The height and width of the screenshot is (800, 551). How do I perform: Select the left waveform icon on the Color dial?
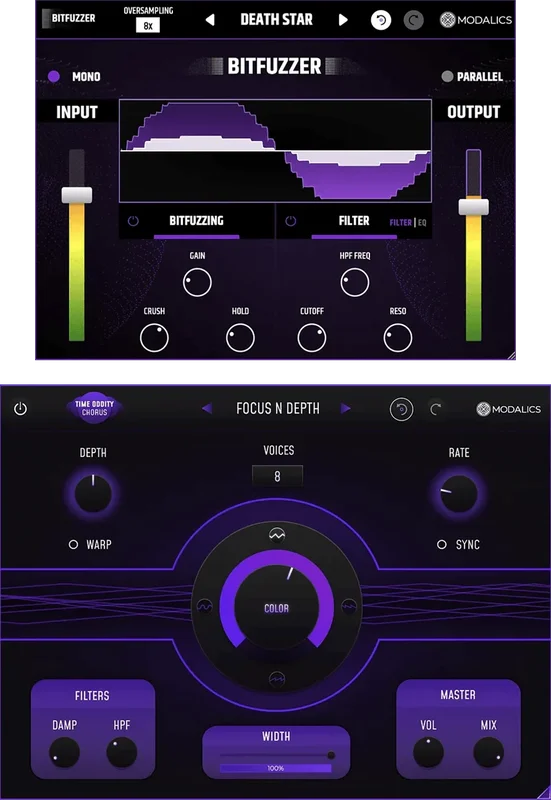[x=205, y=606]
